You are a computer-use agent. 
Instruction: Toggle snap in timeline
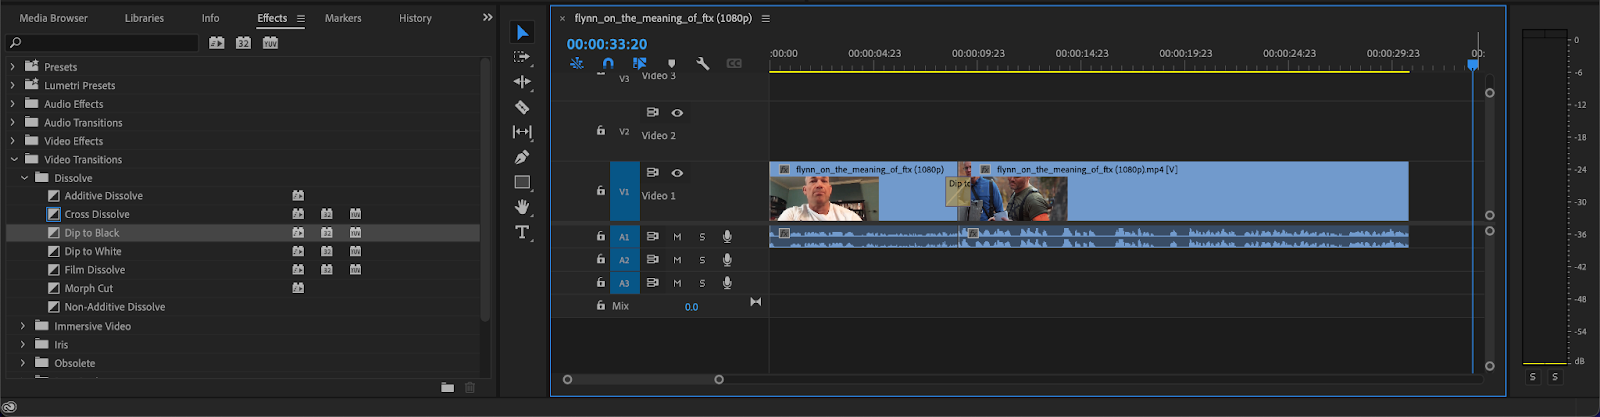tap(608, 63)
